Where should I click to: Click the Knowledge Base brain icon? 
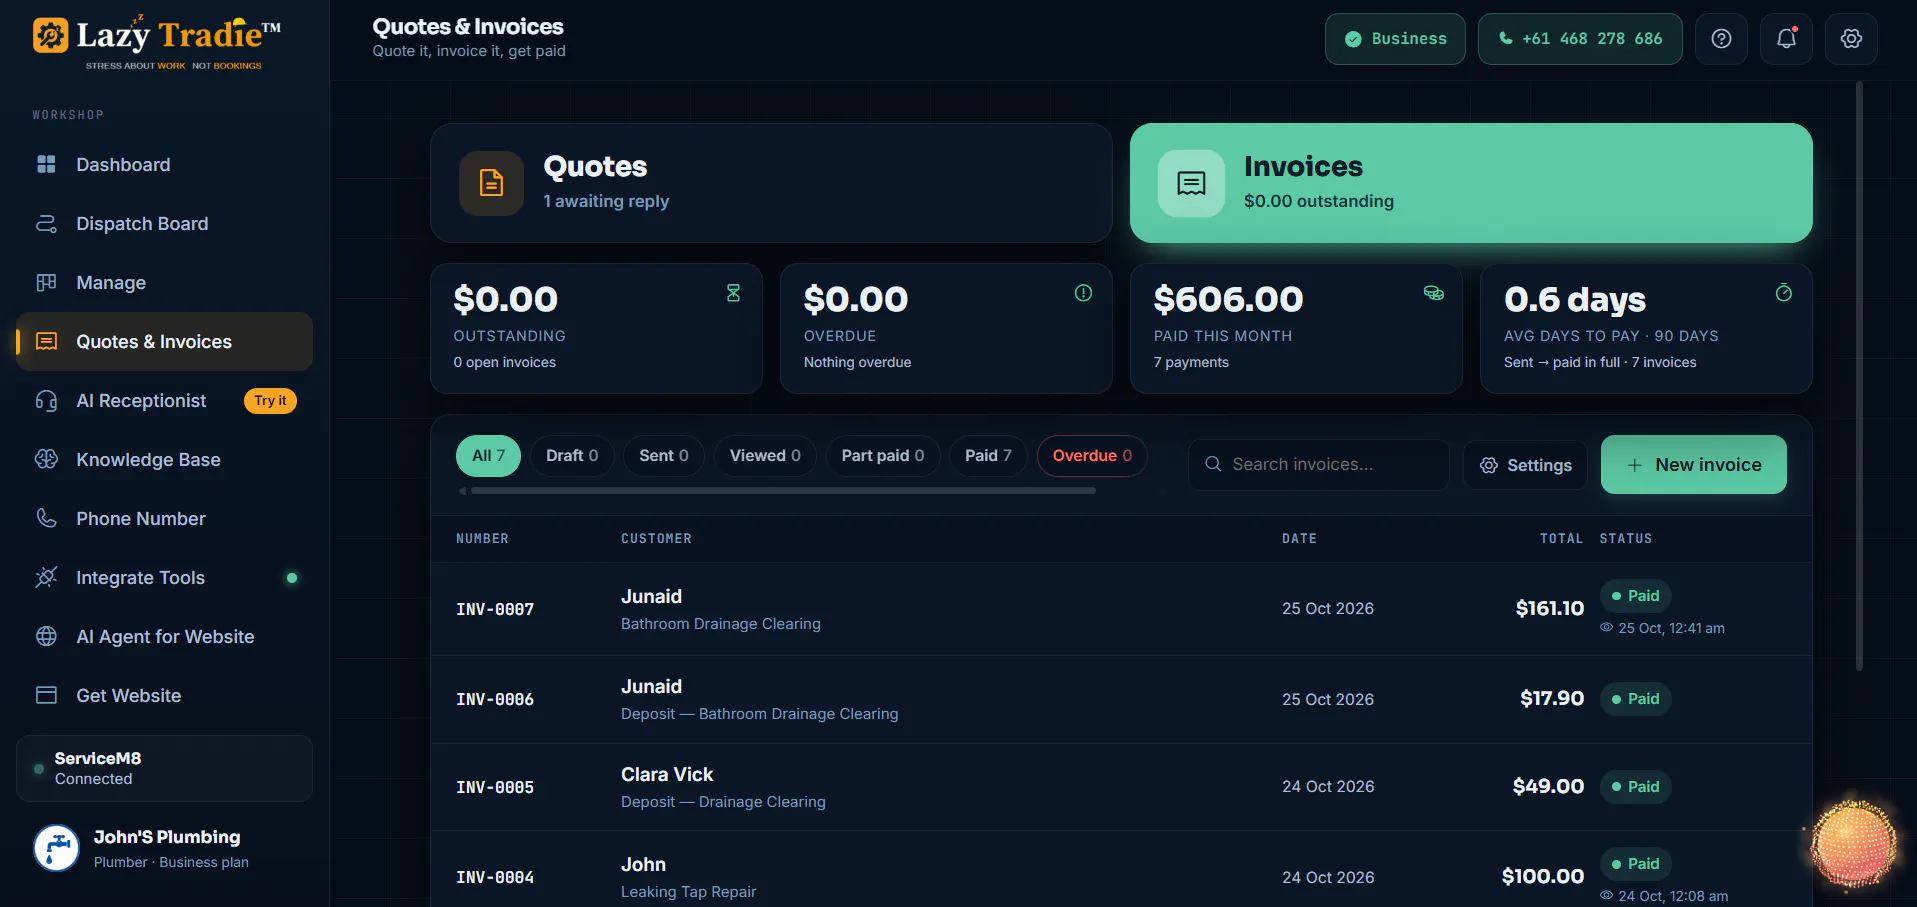tap(46, 459)
